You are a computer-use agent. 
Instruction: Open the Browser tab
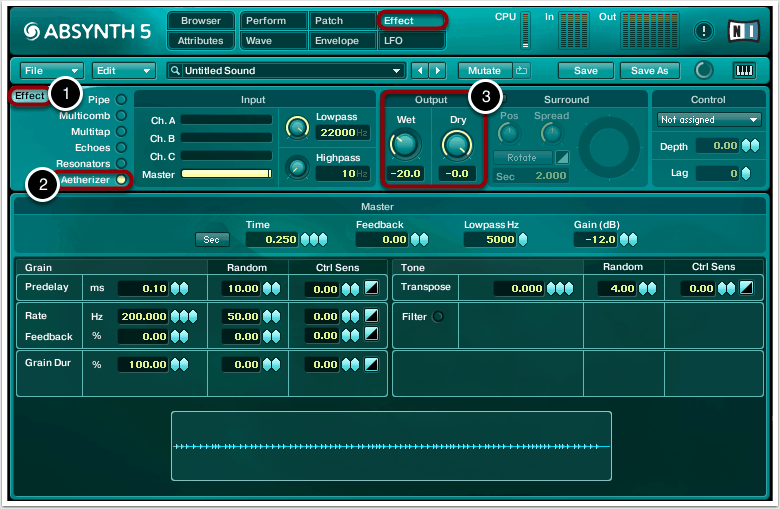click(201, 21)
